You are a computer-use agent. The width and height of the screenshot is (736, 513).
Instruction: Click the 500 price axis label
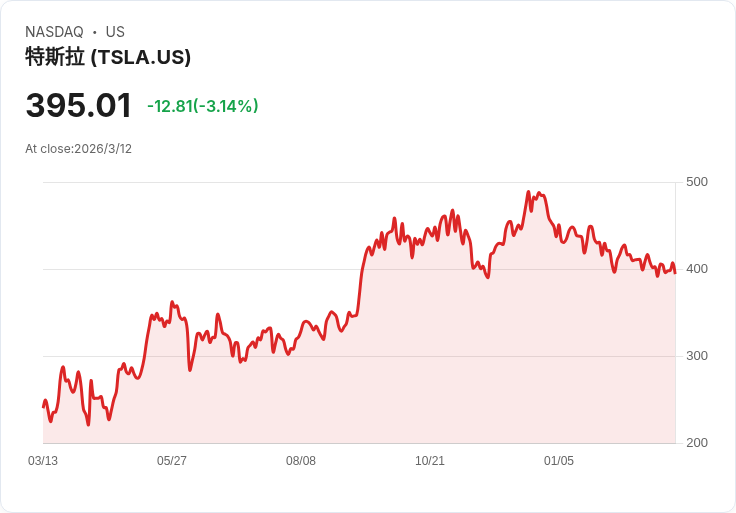[x=697, y=182]
